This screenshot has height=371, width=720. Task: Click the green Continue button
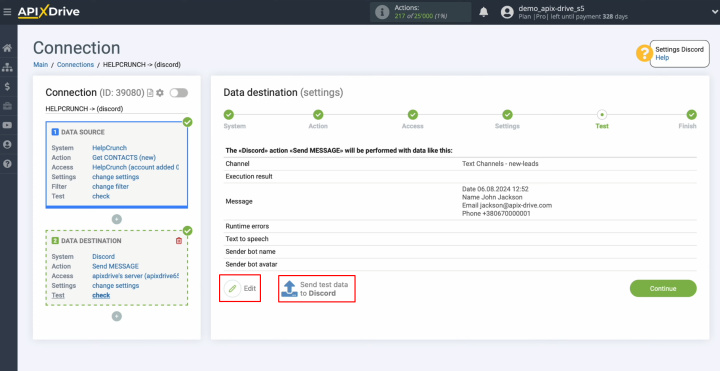(663, 288)
